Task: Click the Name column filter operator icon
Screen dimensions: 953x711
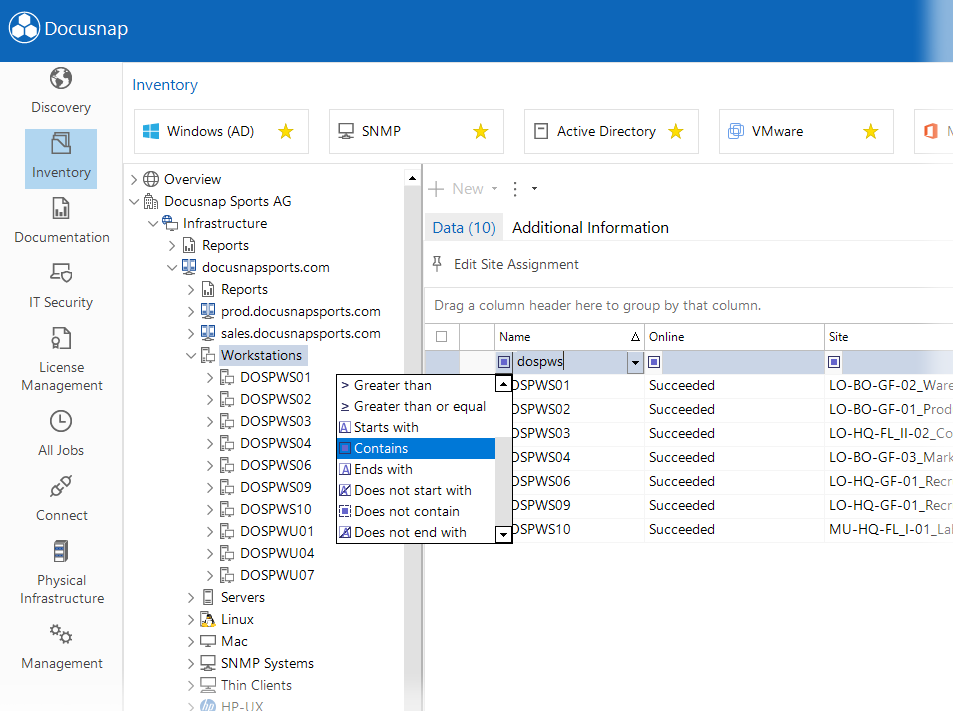Action: pyautogui.click(x=504, y=362)
